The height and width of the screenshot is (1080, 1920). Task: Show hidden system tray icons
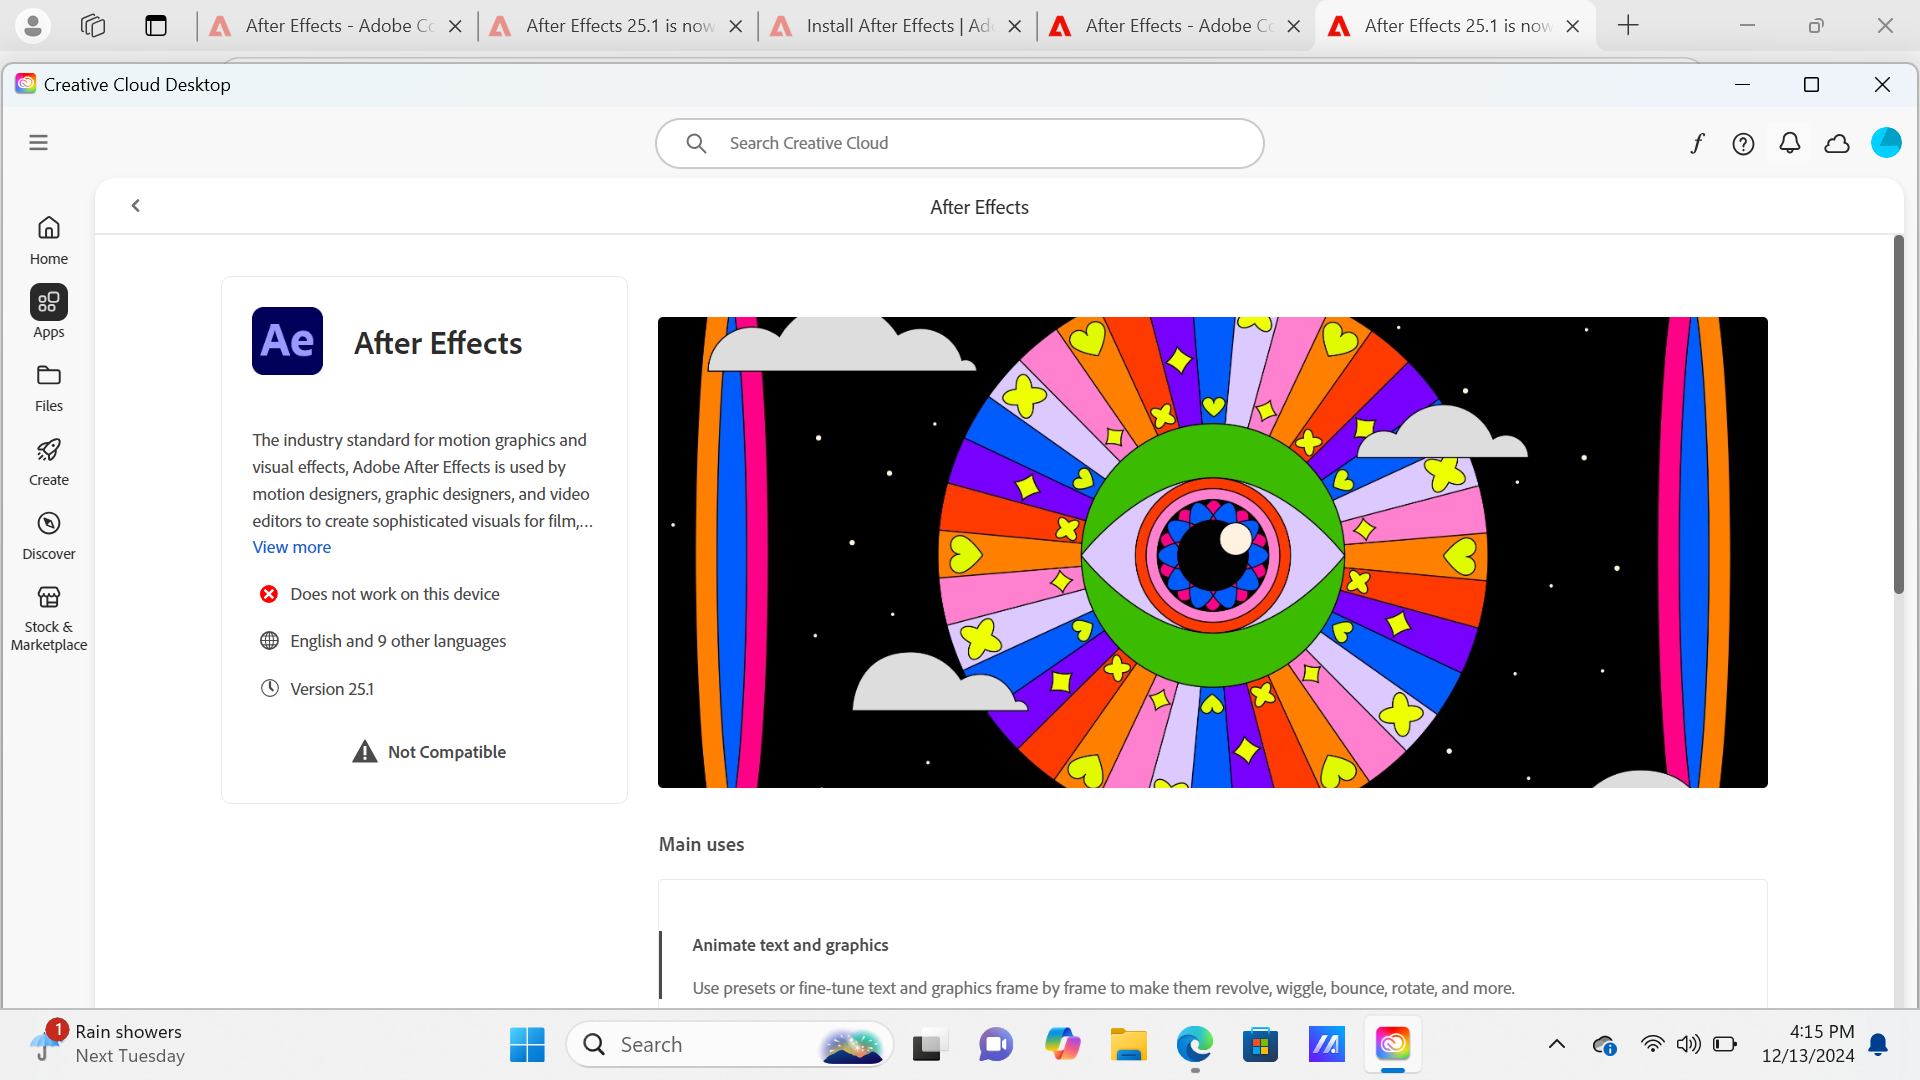tap(1556, 1044)
